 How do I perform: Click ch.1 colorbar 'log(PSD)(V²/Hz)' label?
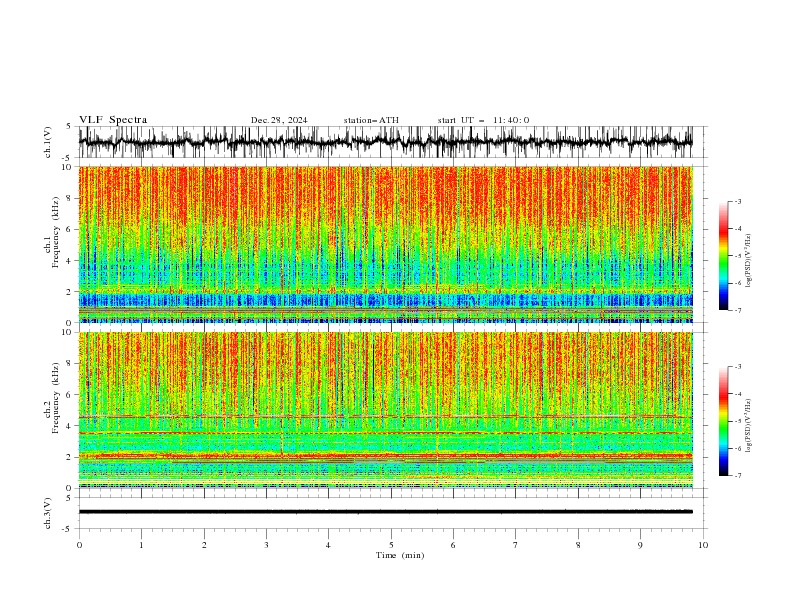click(x=749, y=261)
